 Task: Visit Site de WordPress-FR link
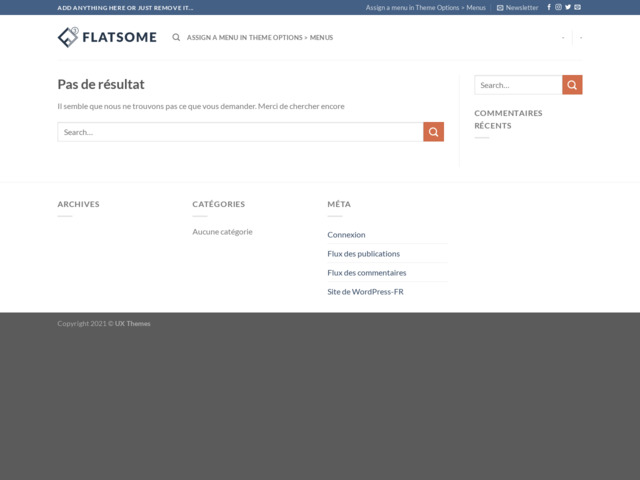click(x=365, y=291)
